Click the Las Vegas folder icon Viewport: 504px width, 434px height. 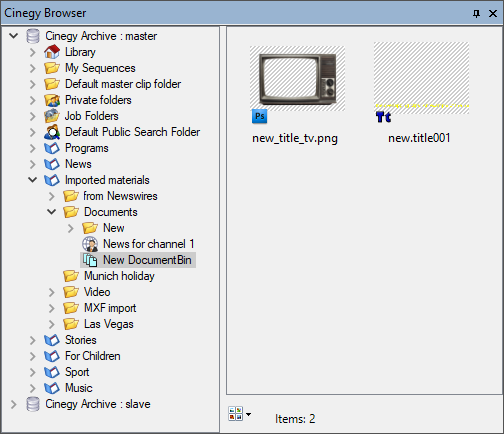point(71,324)
